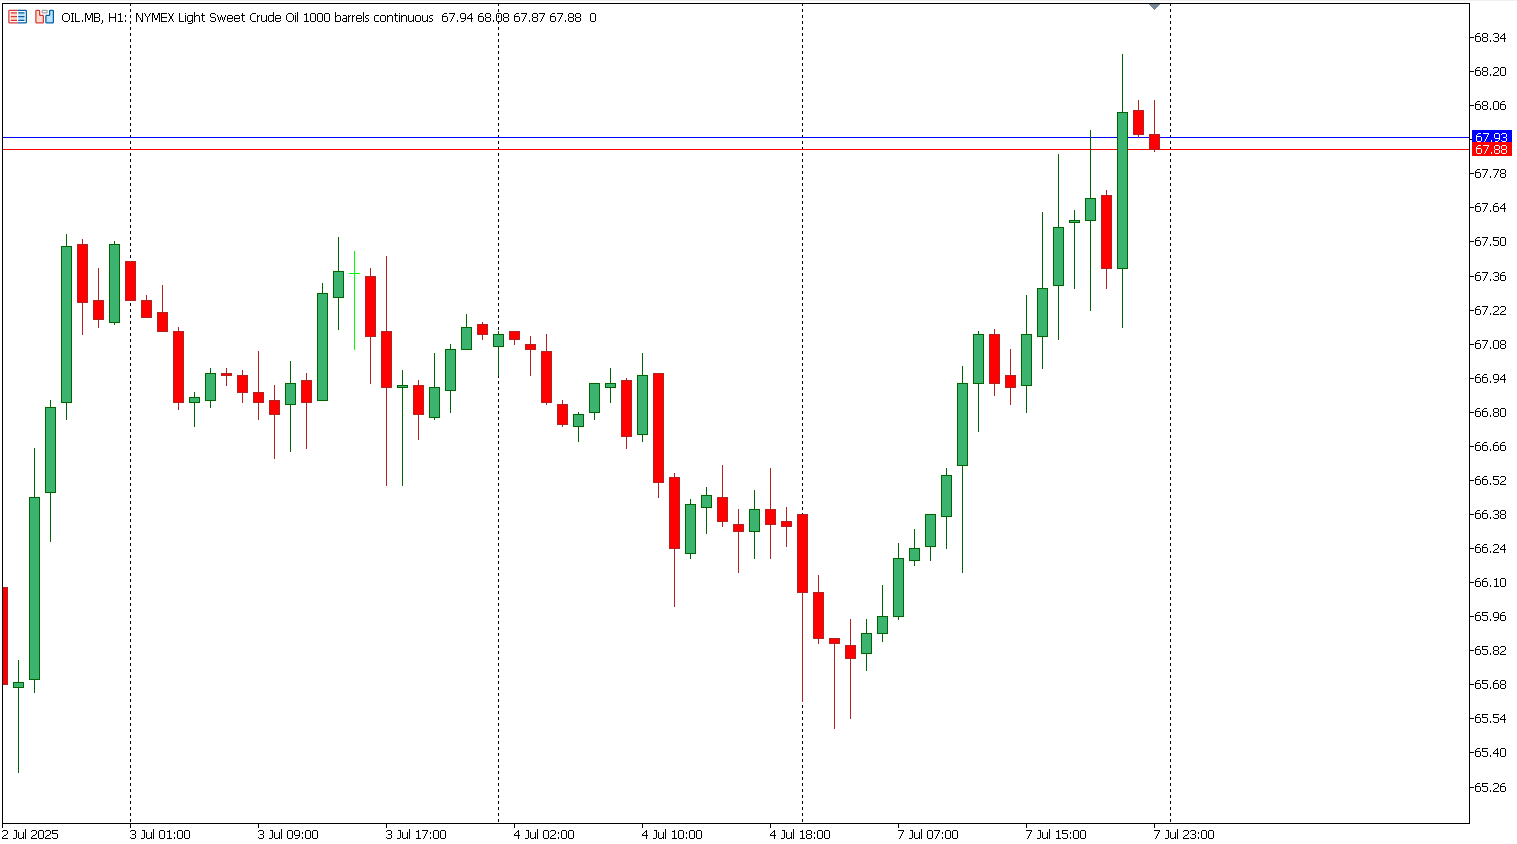1517x844 pixels.
Task: Click the 67.50 price scale label
Action: [1490, 242]
